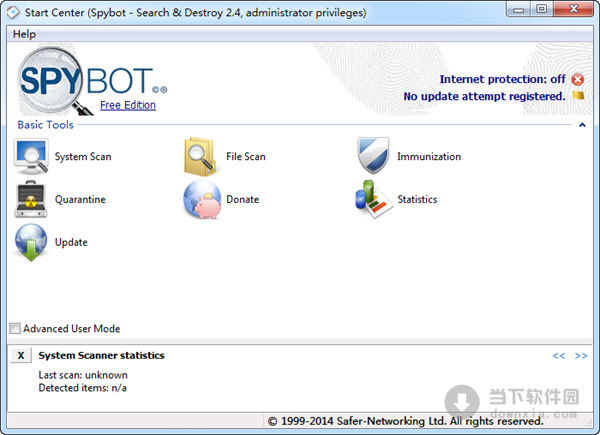Click the Donate piggy bank icon
600x435 pixels.
(201, 199)
